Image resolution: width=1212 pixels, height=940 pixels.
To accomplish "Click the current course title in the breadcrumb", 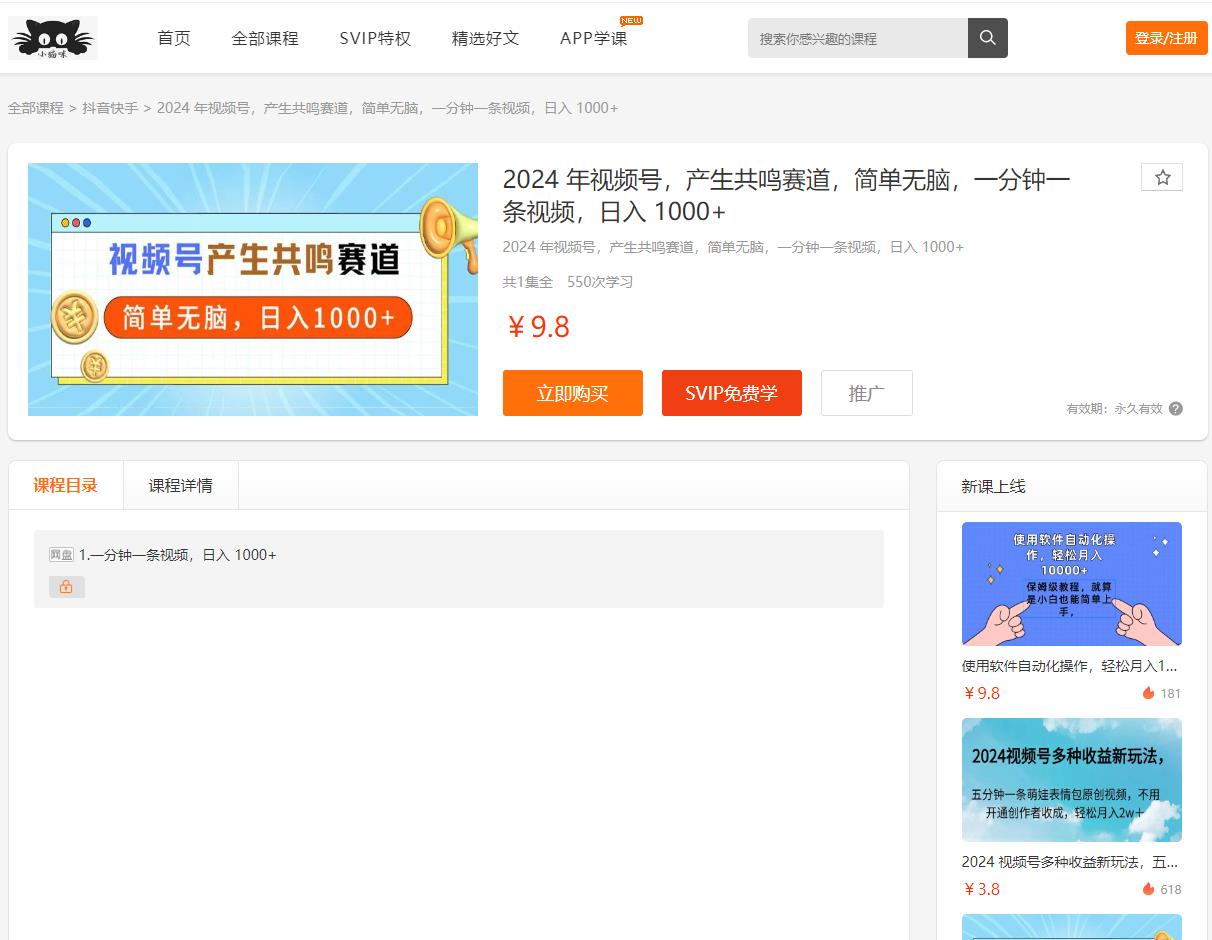I will (388, 108).
